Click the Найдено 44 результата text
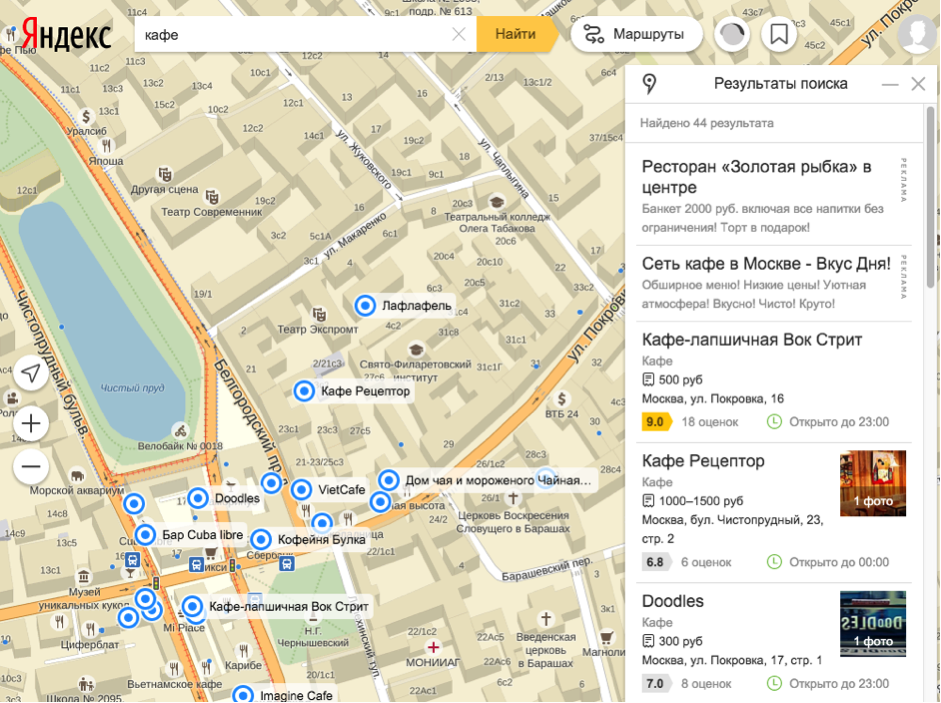This screenshot has height=703, width=941. [x=706, y=123]
